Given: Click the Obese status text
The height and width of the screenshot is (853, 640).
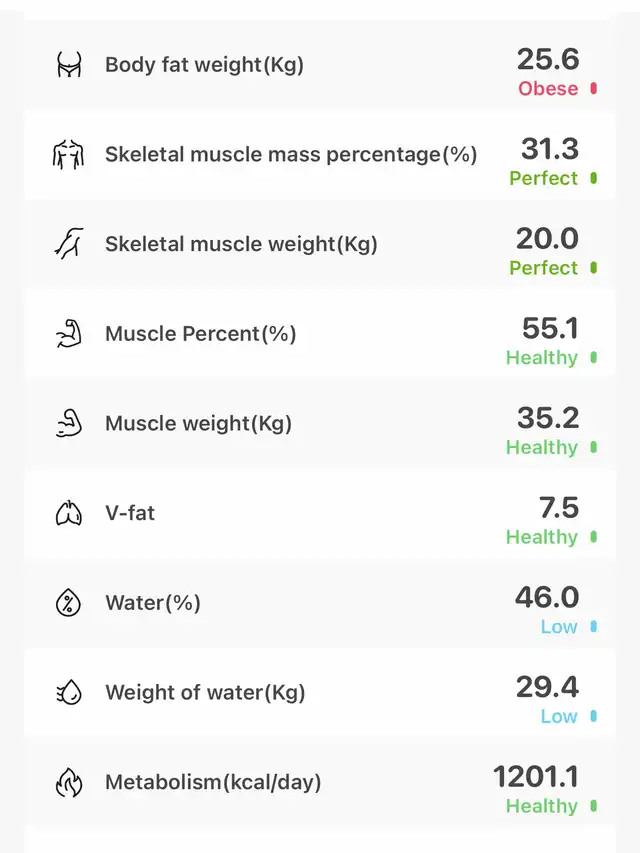Looking at the screenshot, I should 548,89.
